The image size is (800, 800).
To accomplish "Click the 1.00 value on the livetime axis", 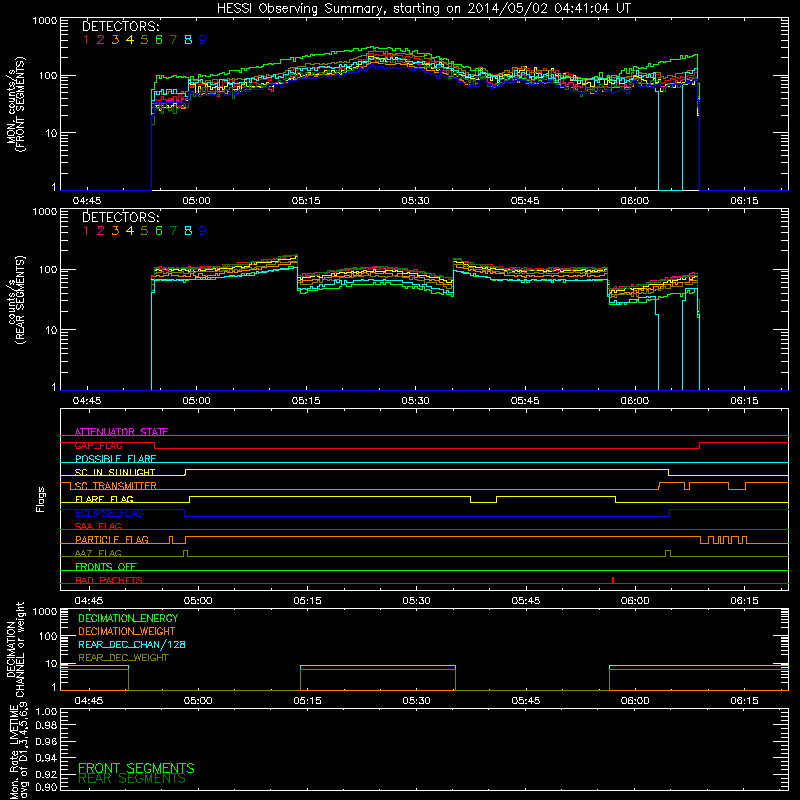I will click(x=46, y=712).
